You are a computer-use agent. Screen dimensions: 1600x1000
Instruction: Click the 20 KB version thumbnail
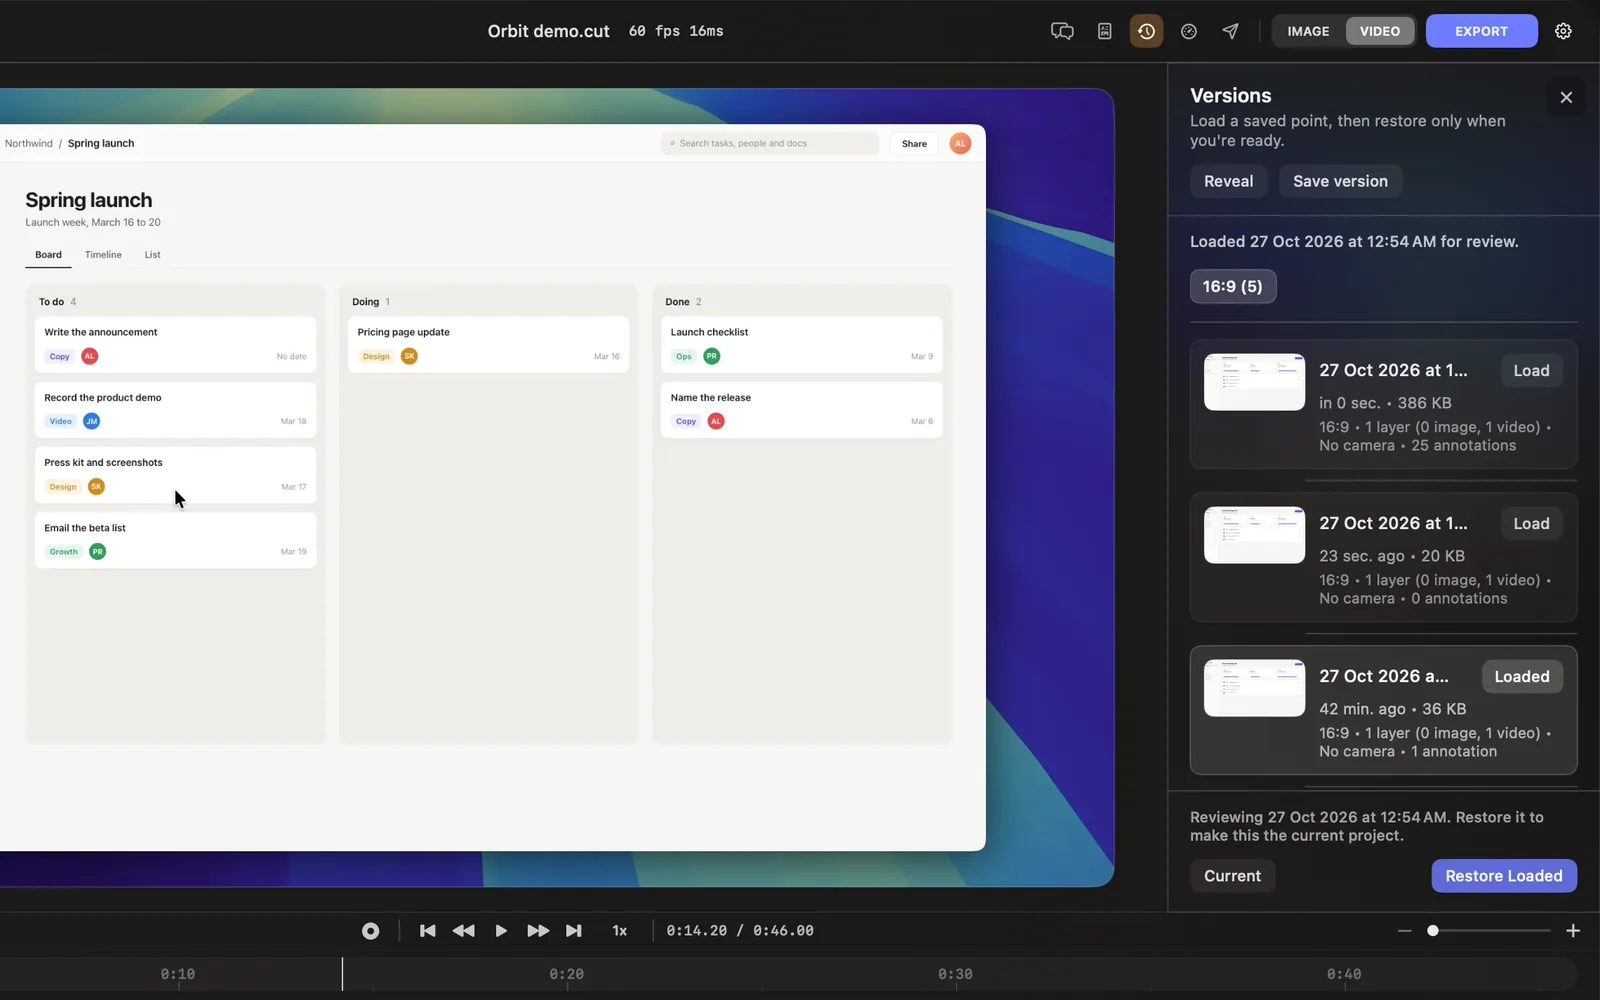click(x=1254, y=535)
